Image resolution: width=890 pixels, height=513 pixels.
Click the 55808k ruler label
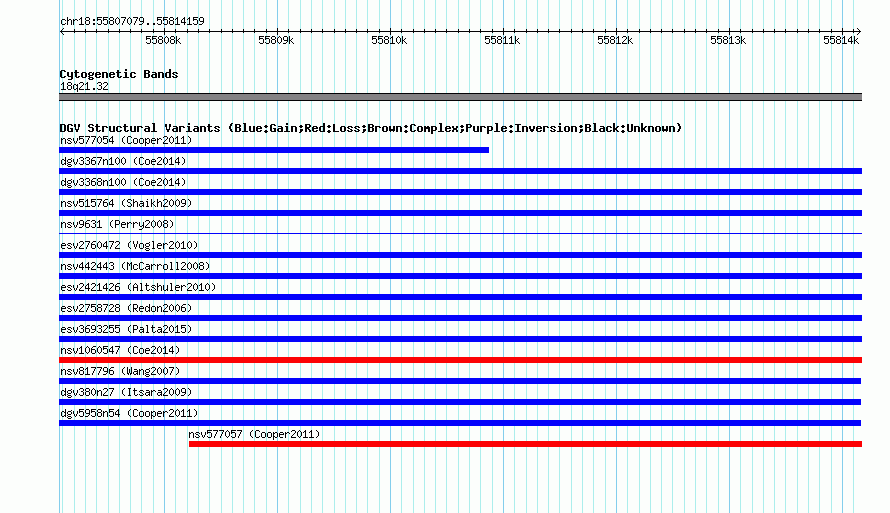pos(163,41)
